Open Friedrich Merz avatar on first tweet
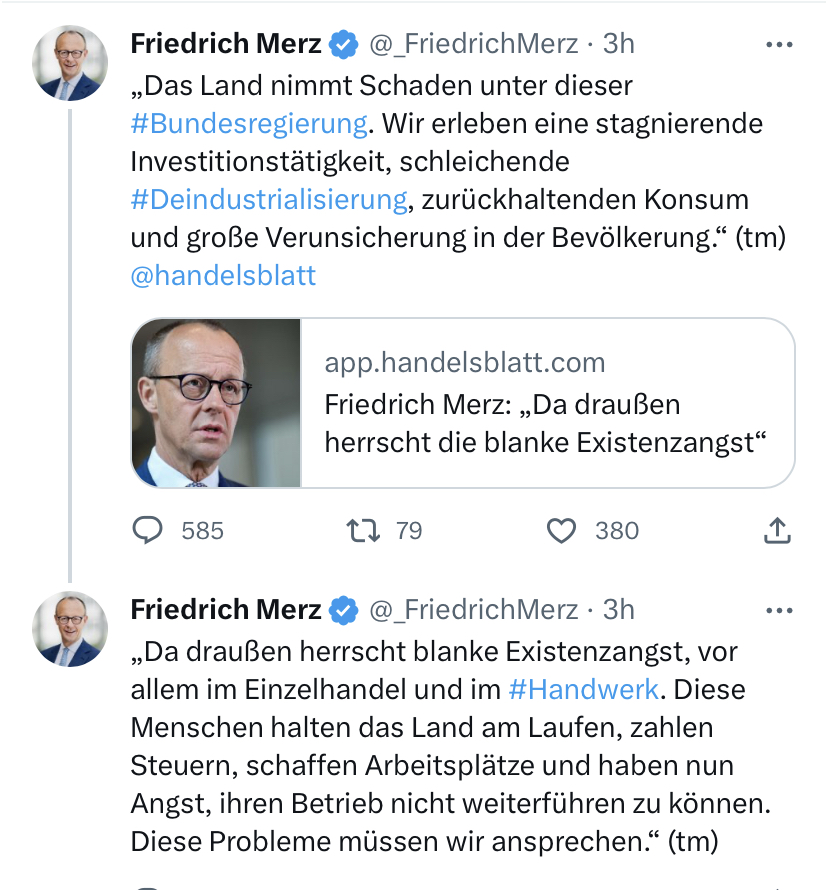 (x=70, y=63)
